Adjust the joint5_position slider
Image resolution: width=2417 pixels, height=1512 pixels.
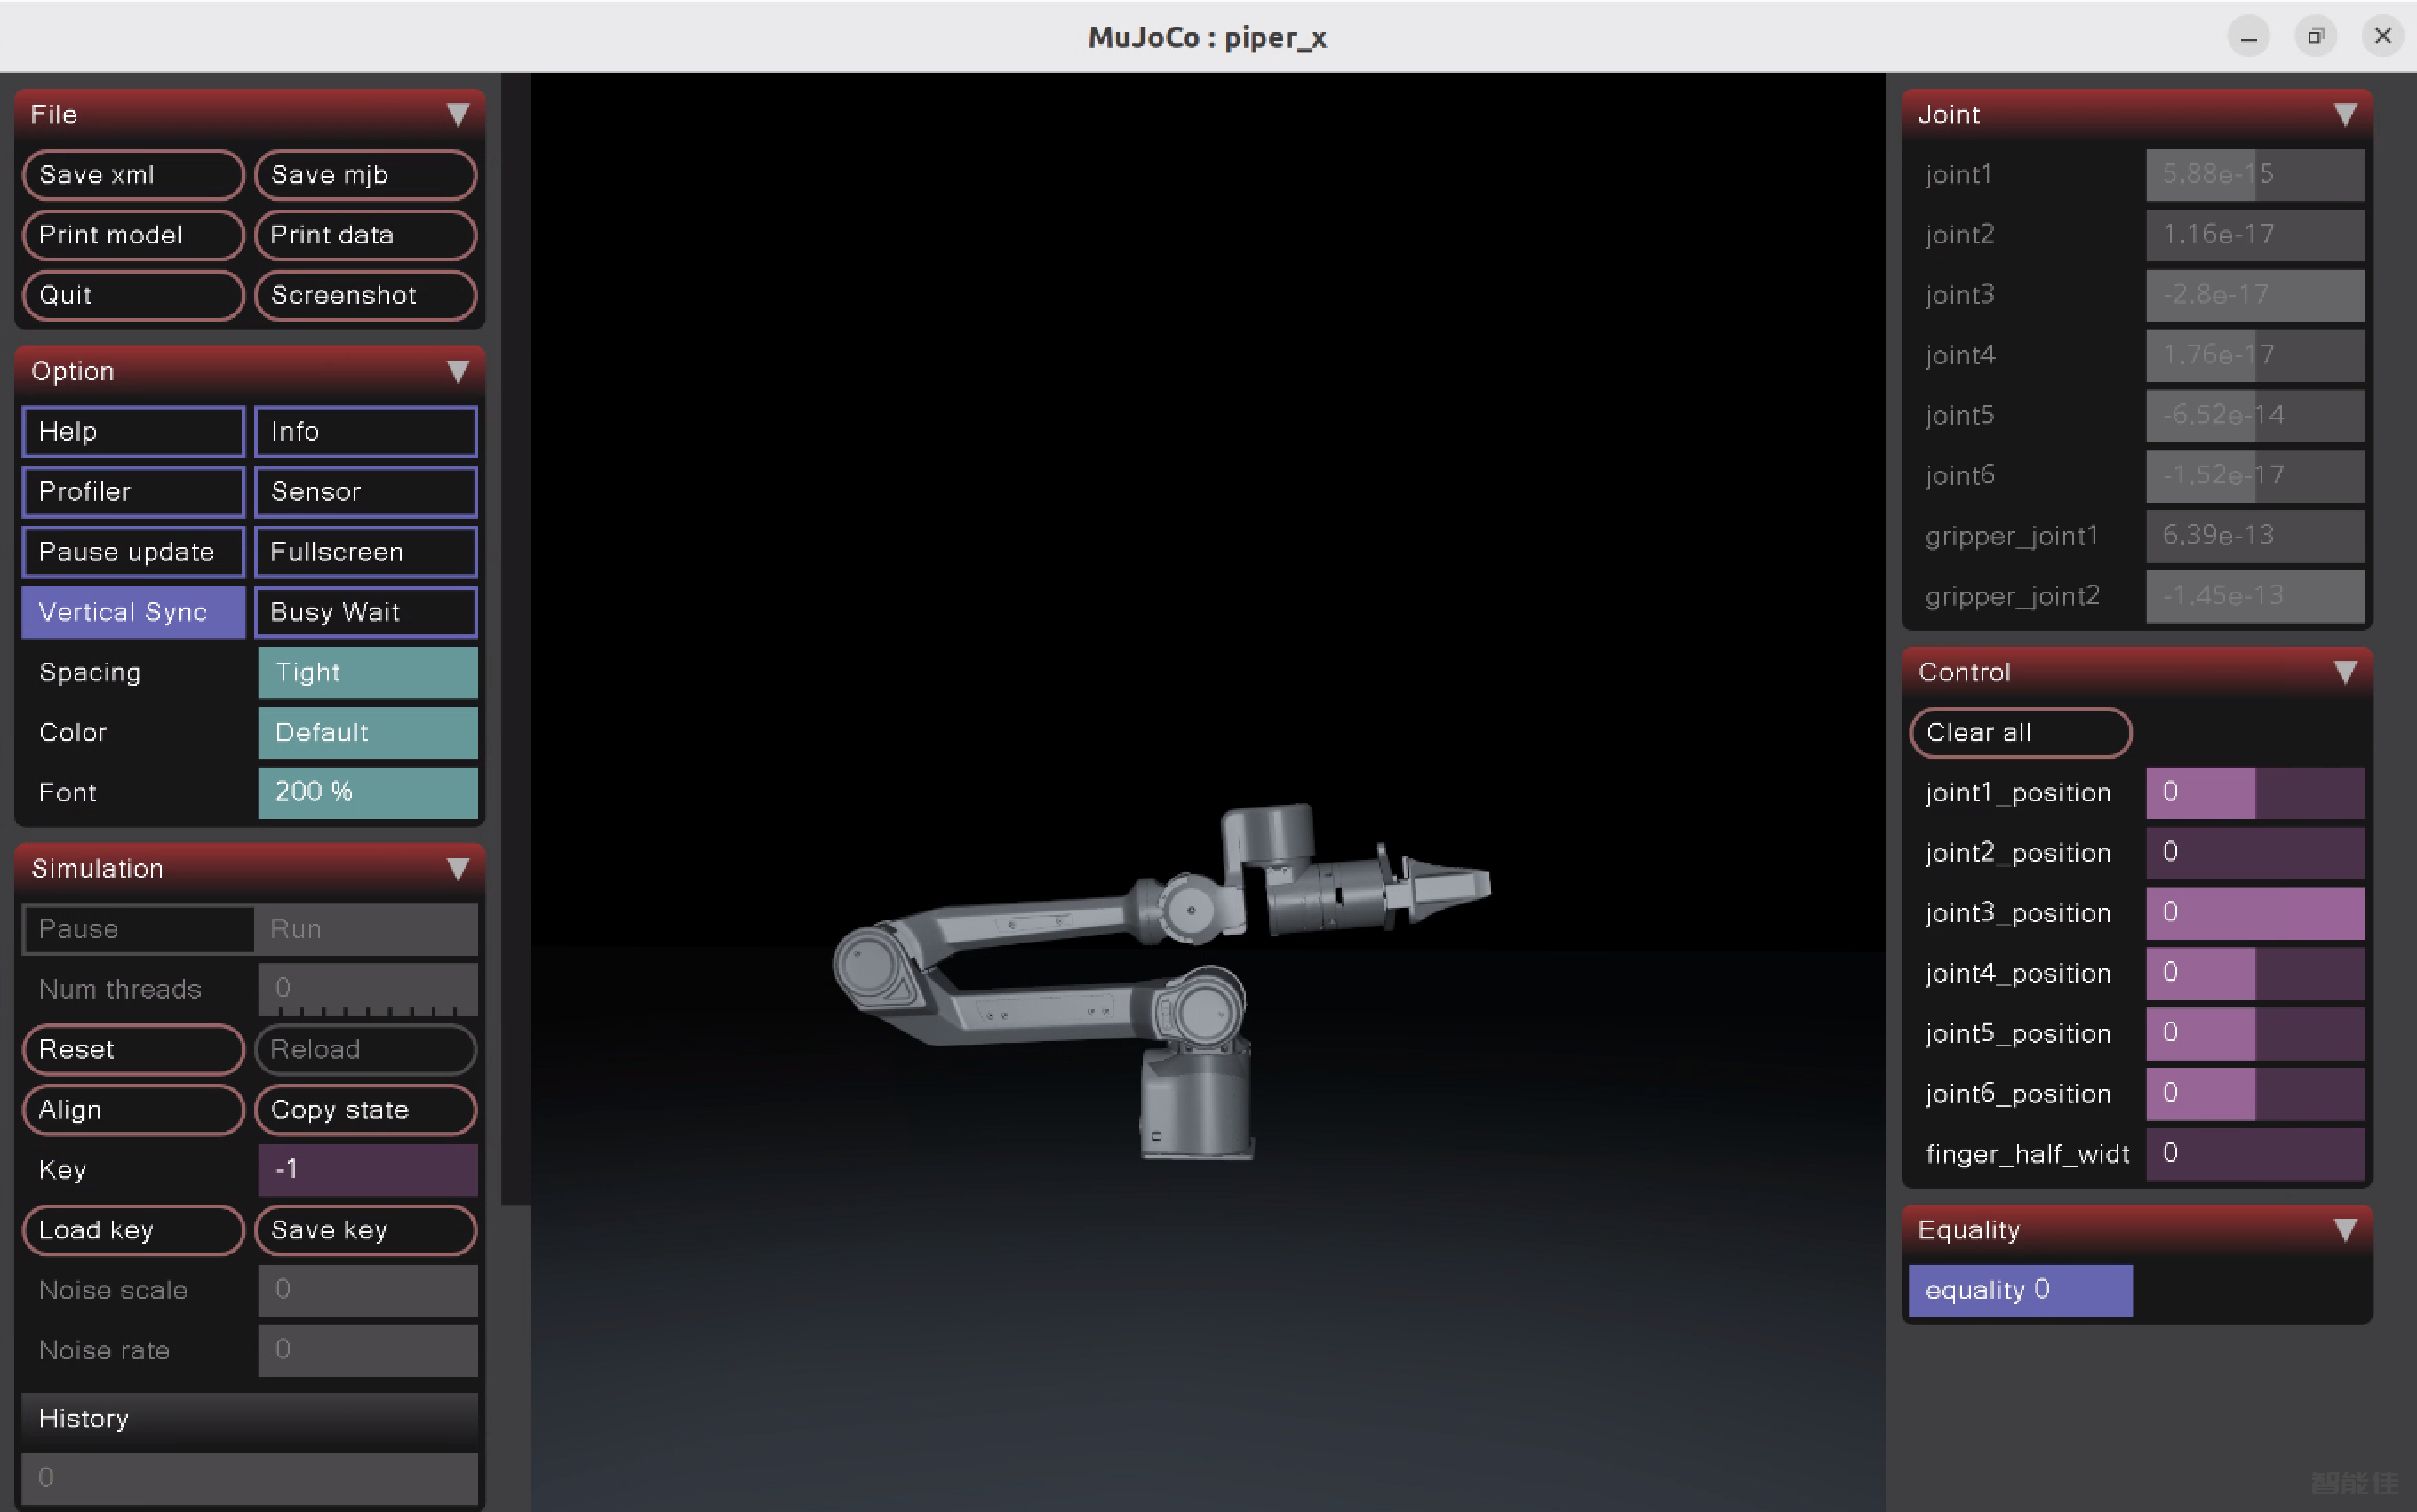2255,1034
